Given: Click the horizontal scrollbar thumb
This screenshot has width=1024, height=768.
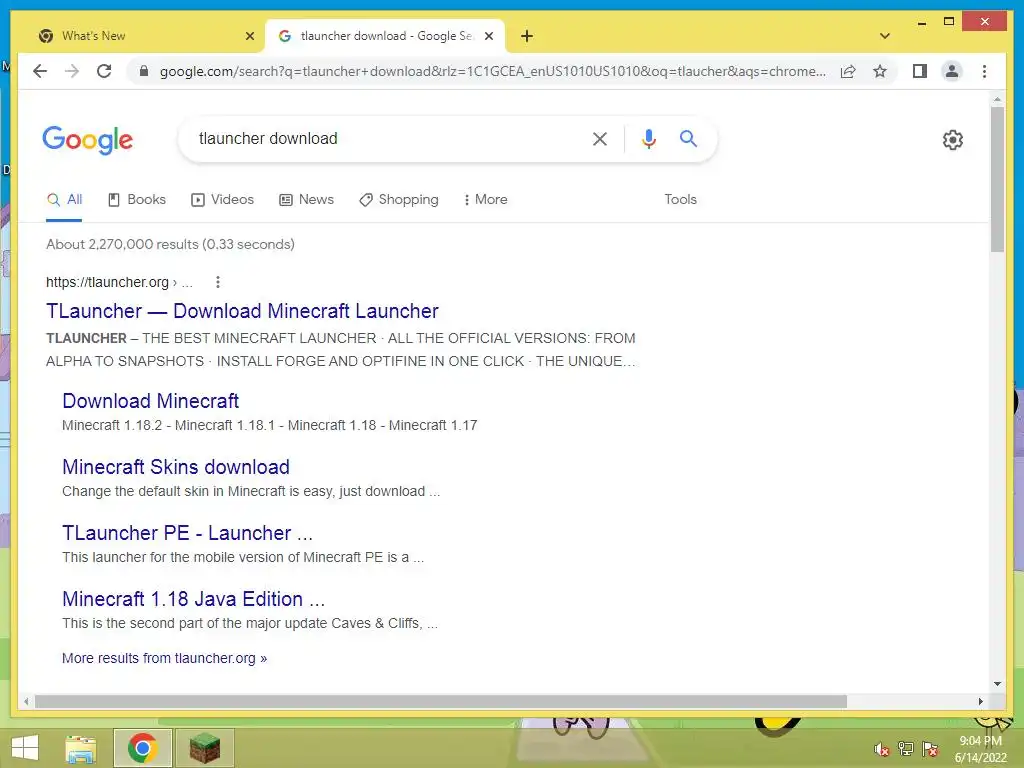Looking at the screenshot, I should [x=440, y=701].
